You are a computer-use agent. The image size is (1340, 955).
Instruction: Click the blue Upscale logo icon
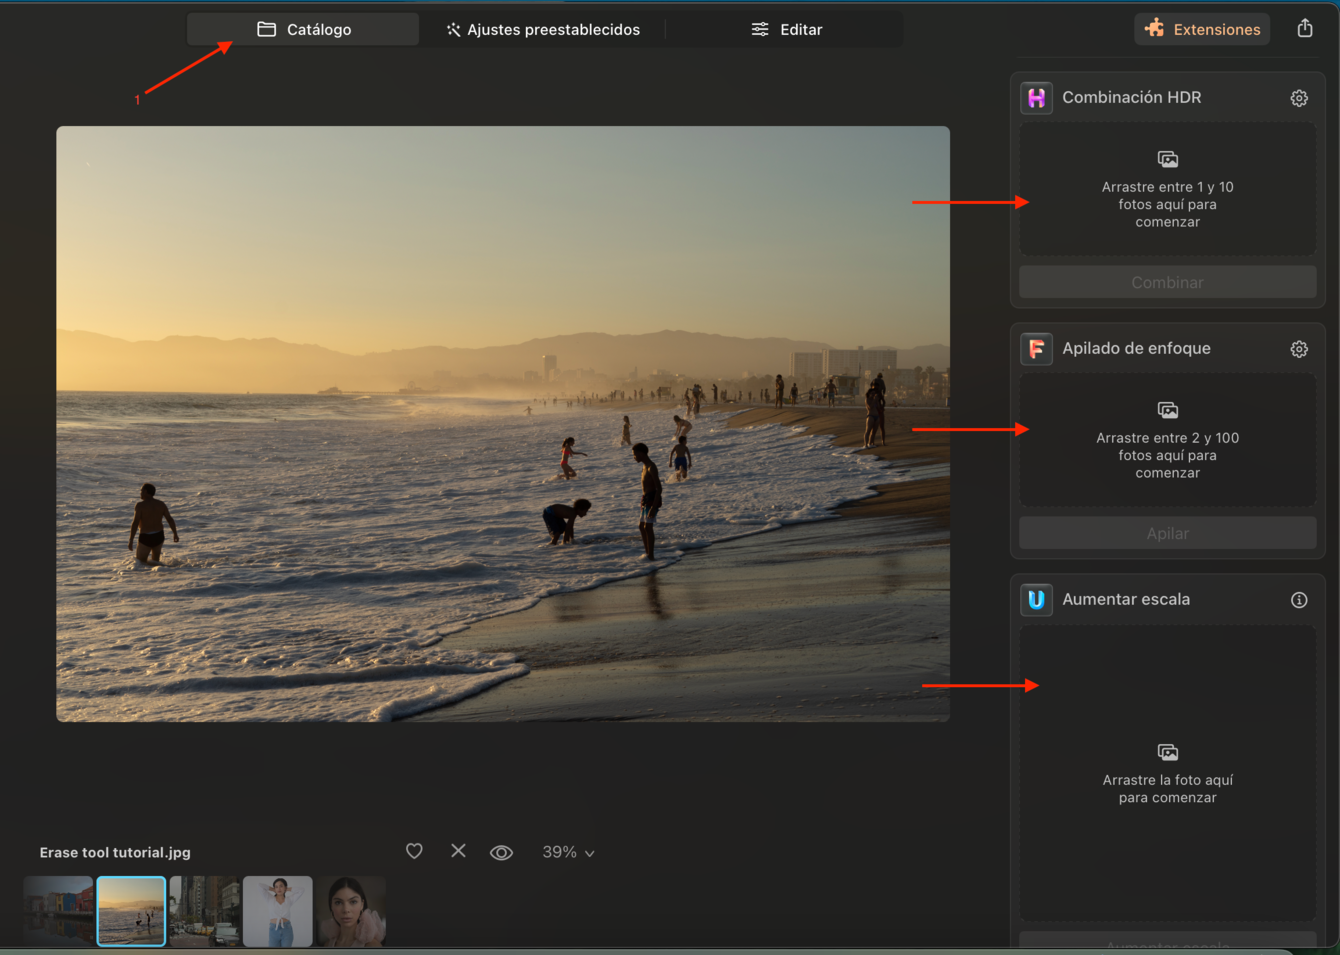click(1036, 600)
